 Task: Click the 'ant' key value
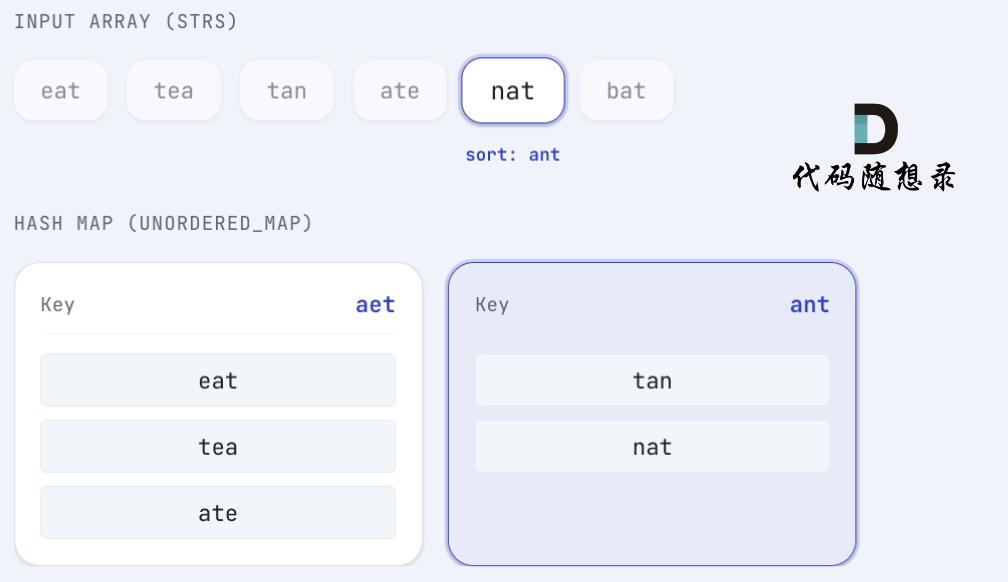coord(809,305)
